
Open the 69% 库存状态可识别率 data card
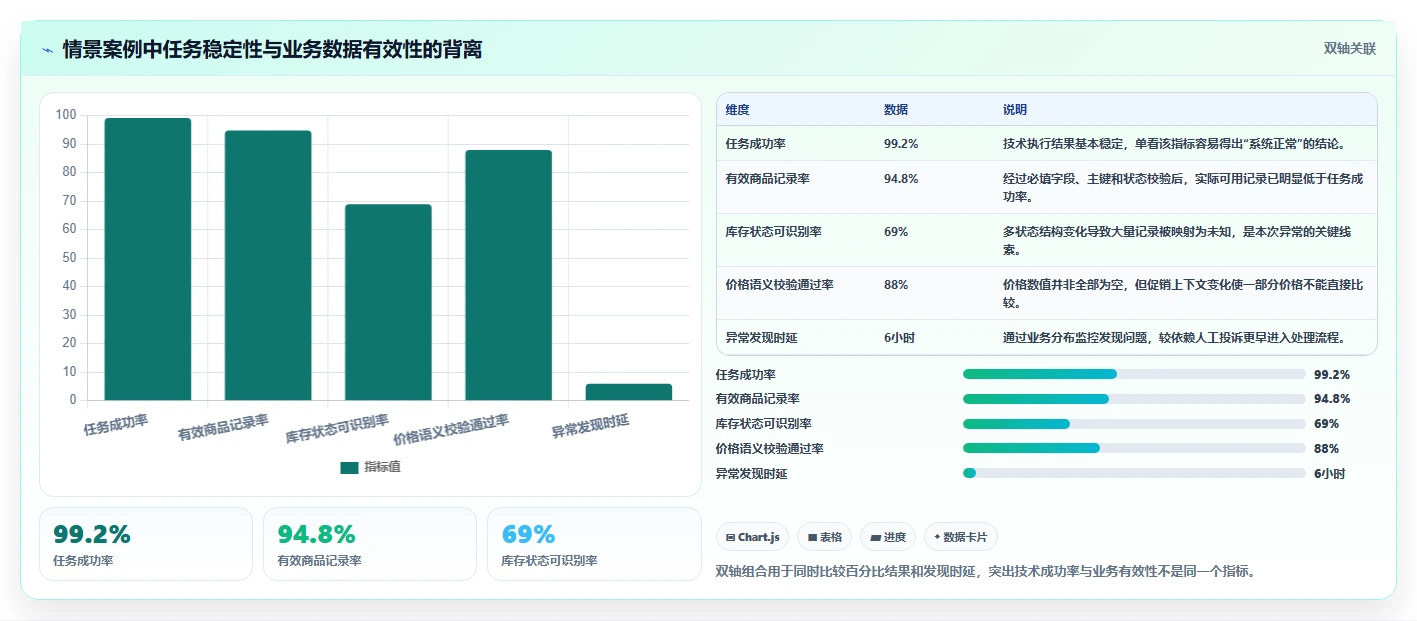594,544
